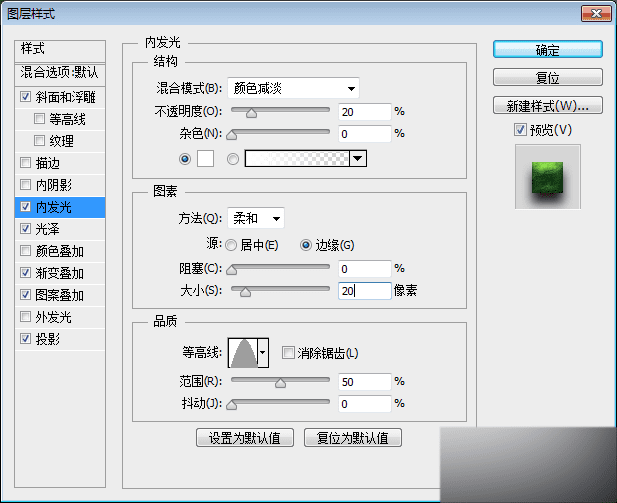Confirm with the 确定 button

coord(547,50)
